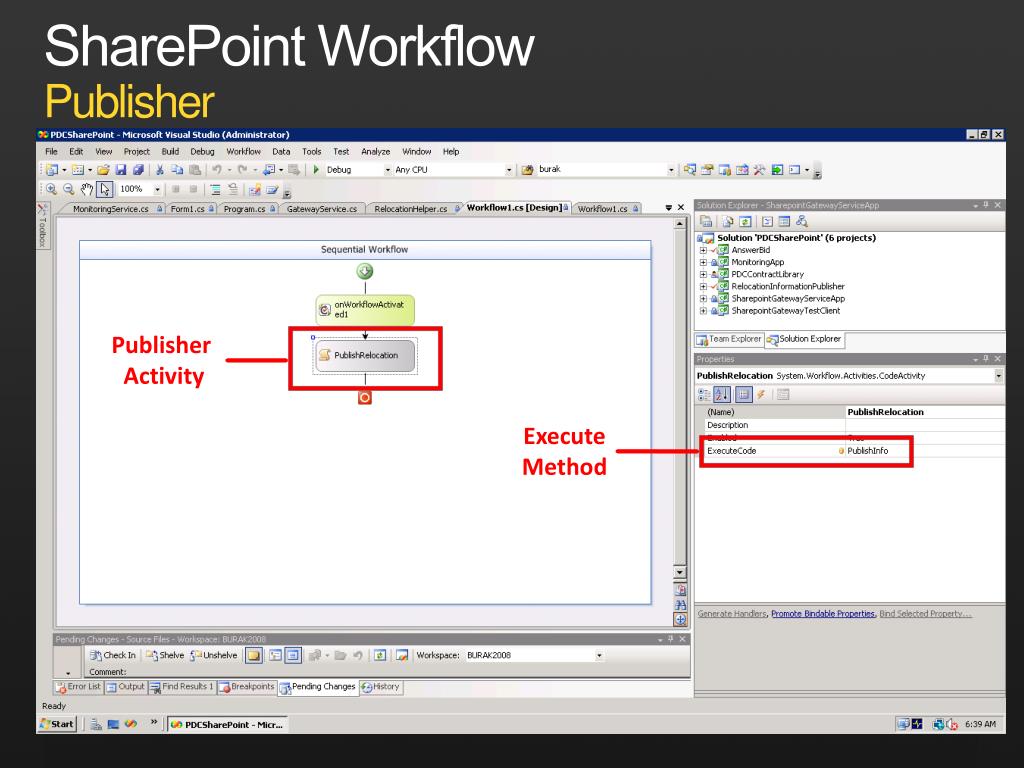Viewport: 1024px width, 768px height.
Task: Click Show All Files in Solution Explorer
Action: click(x=728, y=221)
